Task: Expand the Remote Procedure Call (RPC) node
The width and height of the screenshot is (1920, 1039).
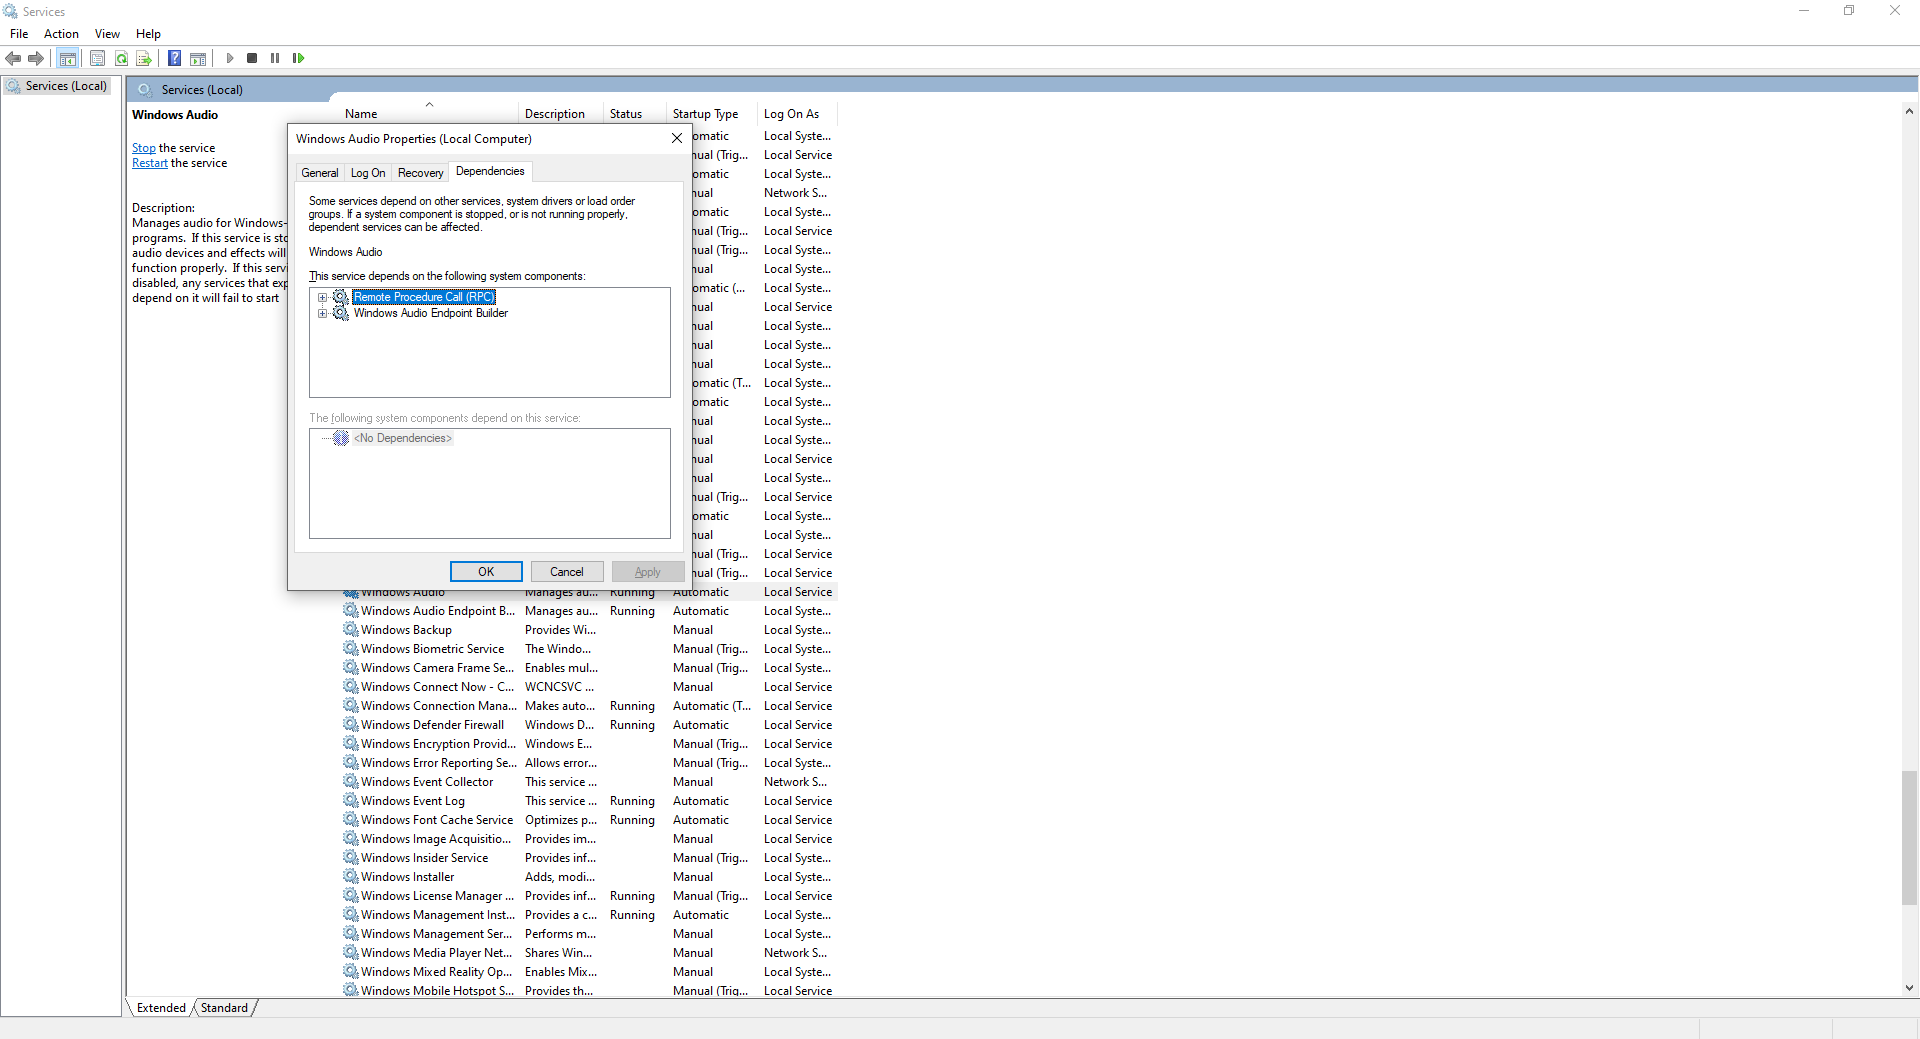Action: click(x=322, y=297)
